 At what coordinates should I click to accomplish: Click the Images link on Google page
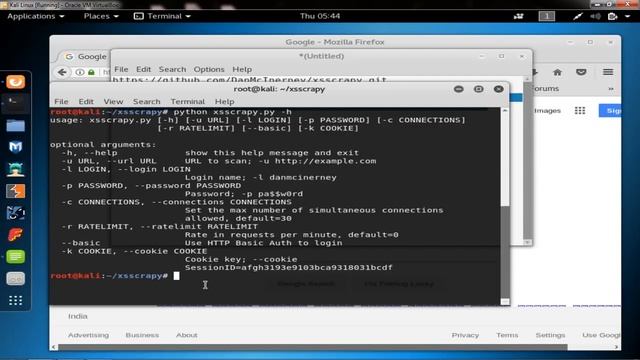[x=547, y=111]
